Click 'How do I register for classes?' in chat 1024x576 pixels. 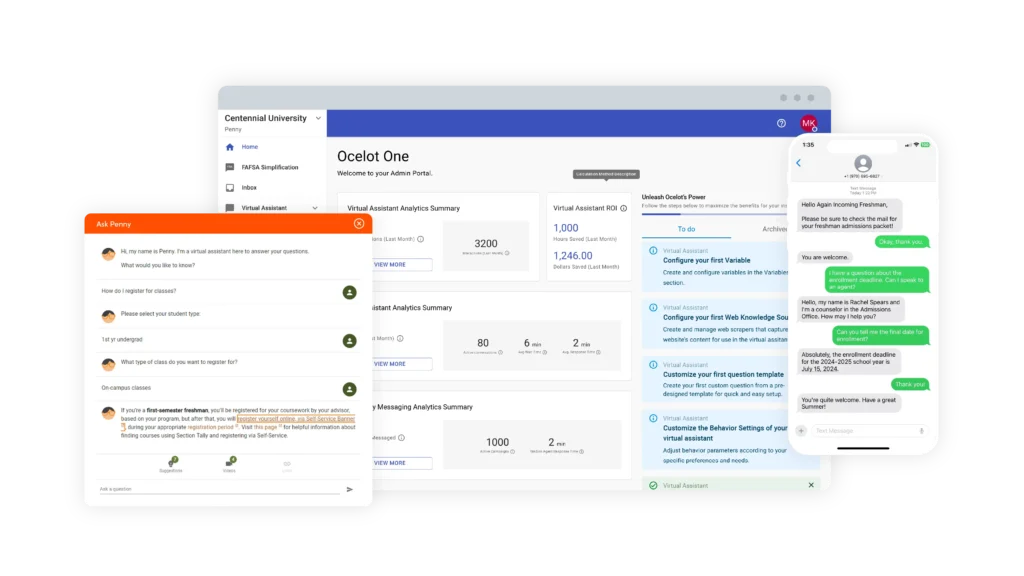pyautogui.click(x=138, y=291)
